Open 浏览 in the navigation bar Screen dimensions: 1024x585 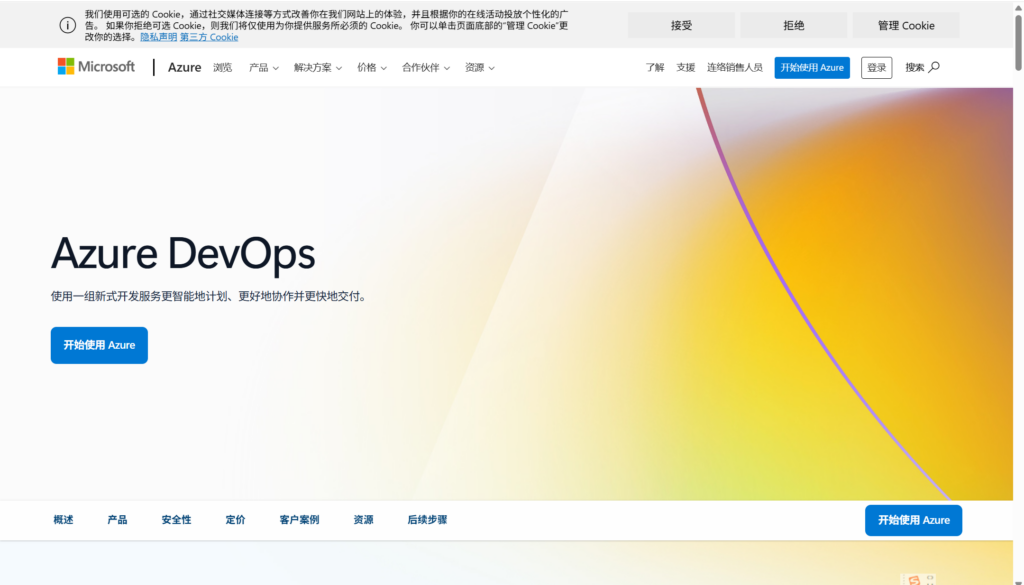(223, 67)
